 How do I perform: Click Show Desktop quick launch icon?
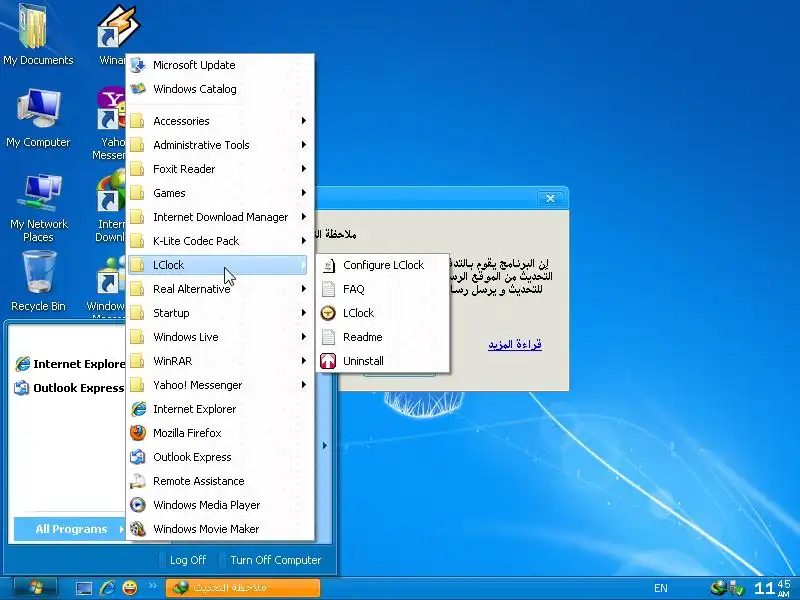click(x=84, y=588)
